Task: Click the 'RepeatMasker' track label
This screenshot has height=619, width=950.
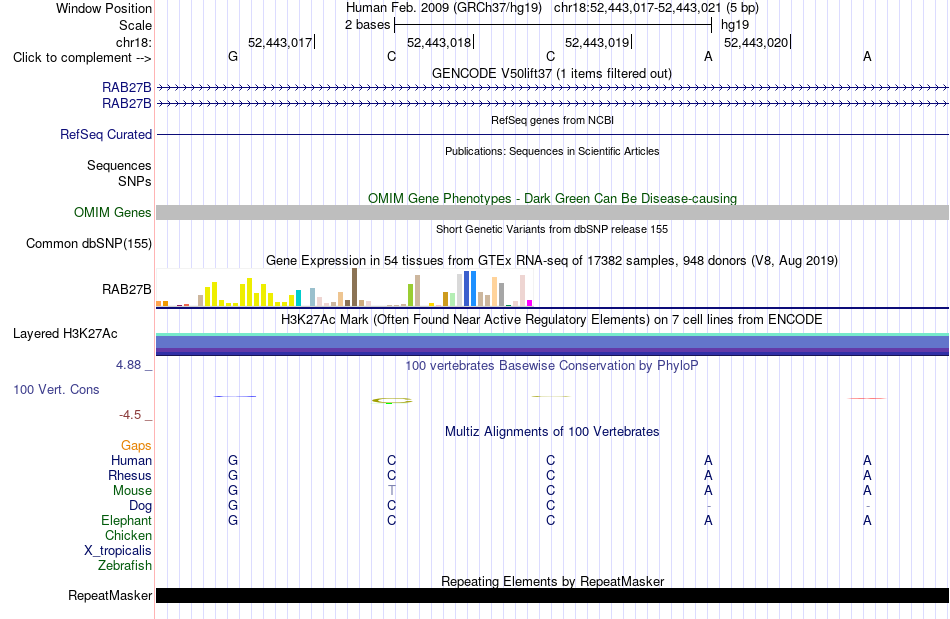Action: [110, 595]
